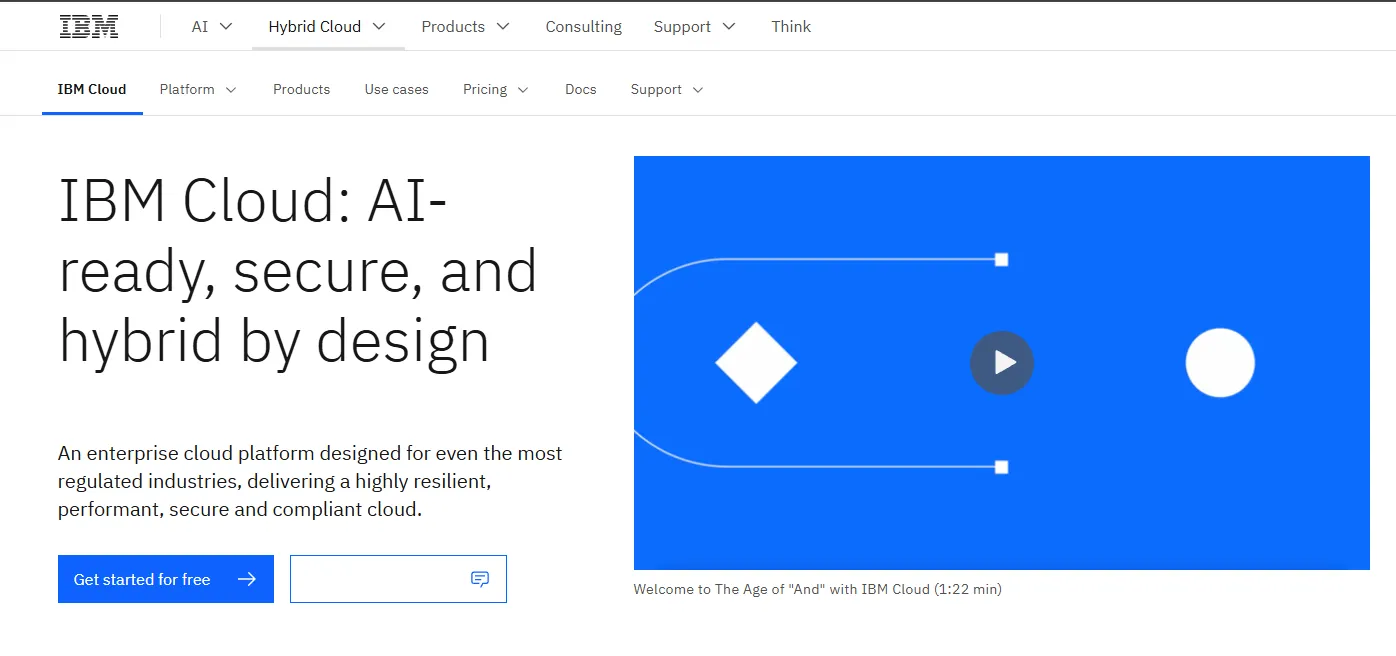The image size is (1396, 656).
Task: Expand Support in the top IBM masthead
Action: coord(695,27)
